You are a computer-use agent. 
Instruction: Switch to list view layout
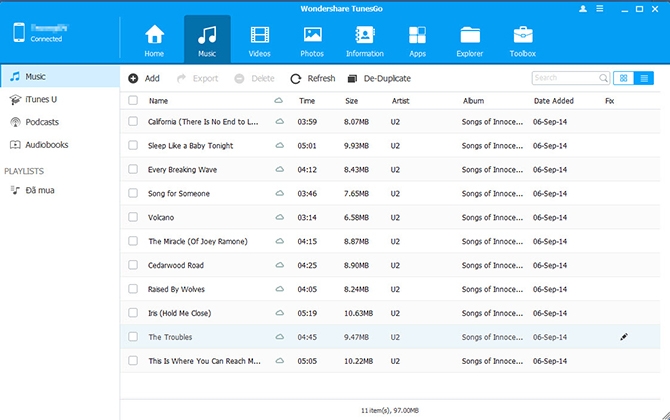644,78
